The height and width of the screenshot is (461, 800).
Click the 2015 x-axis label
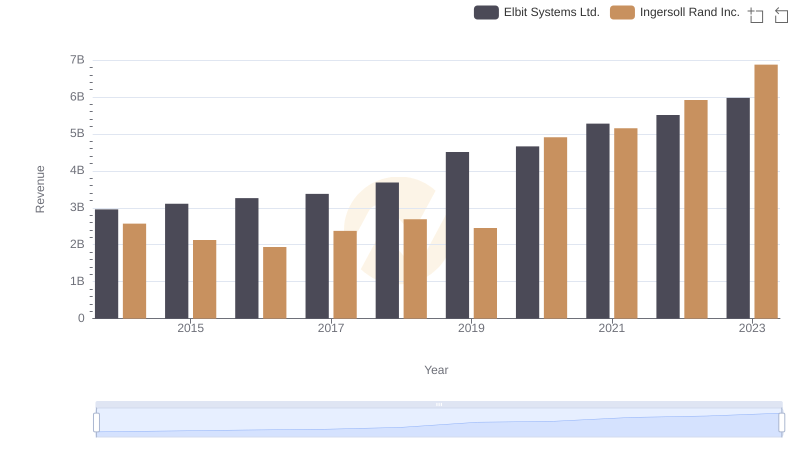click(190, 328)
